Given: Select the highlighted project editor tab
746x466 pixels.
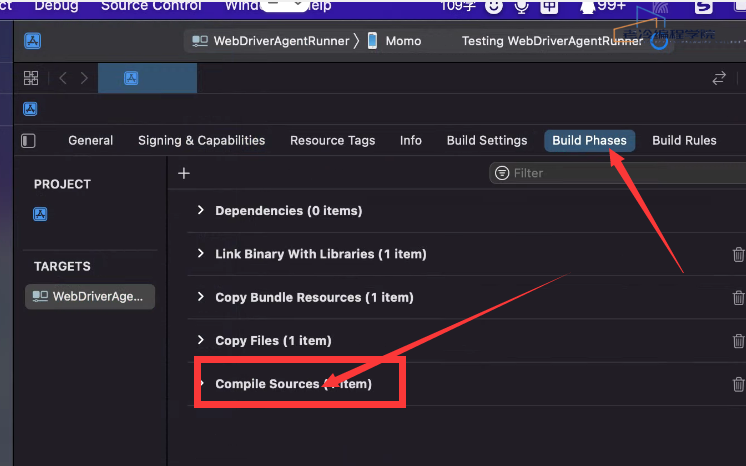Looking at the screenshot, I should tap(147, 78).
